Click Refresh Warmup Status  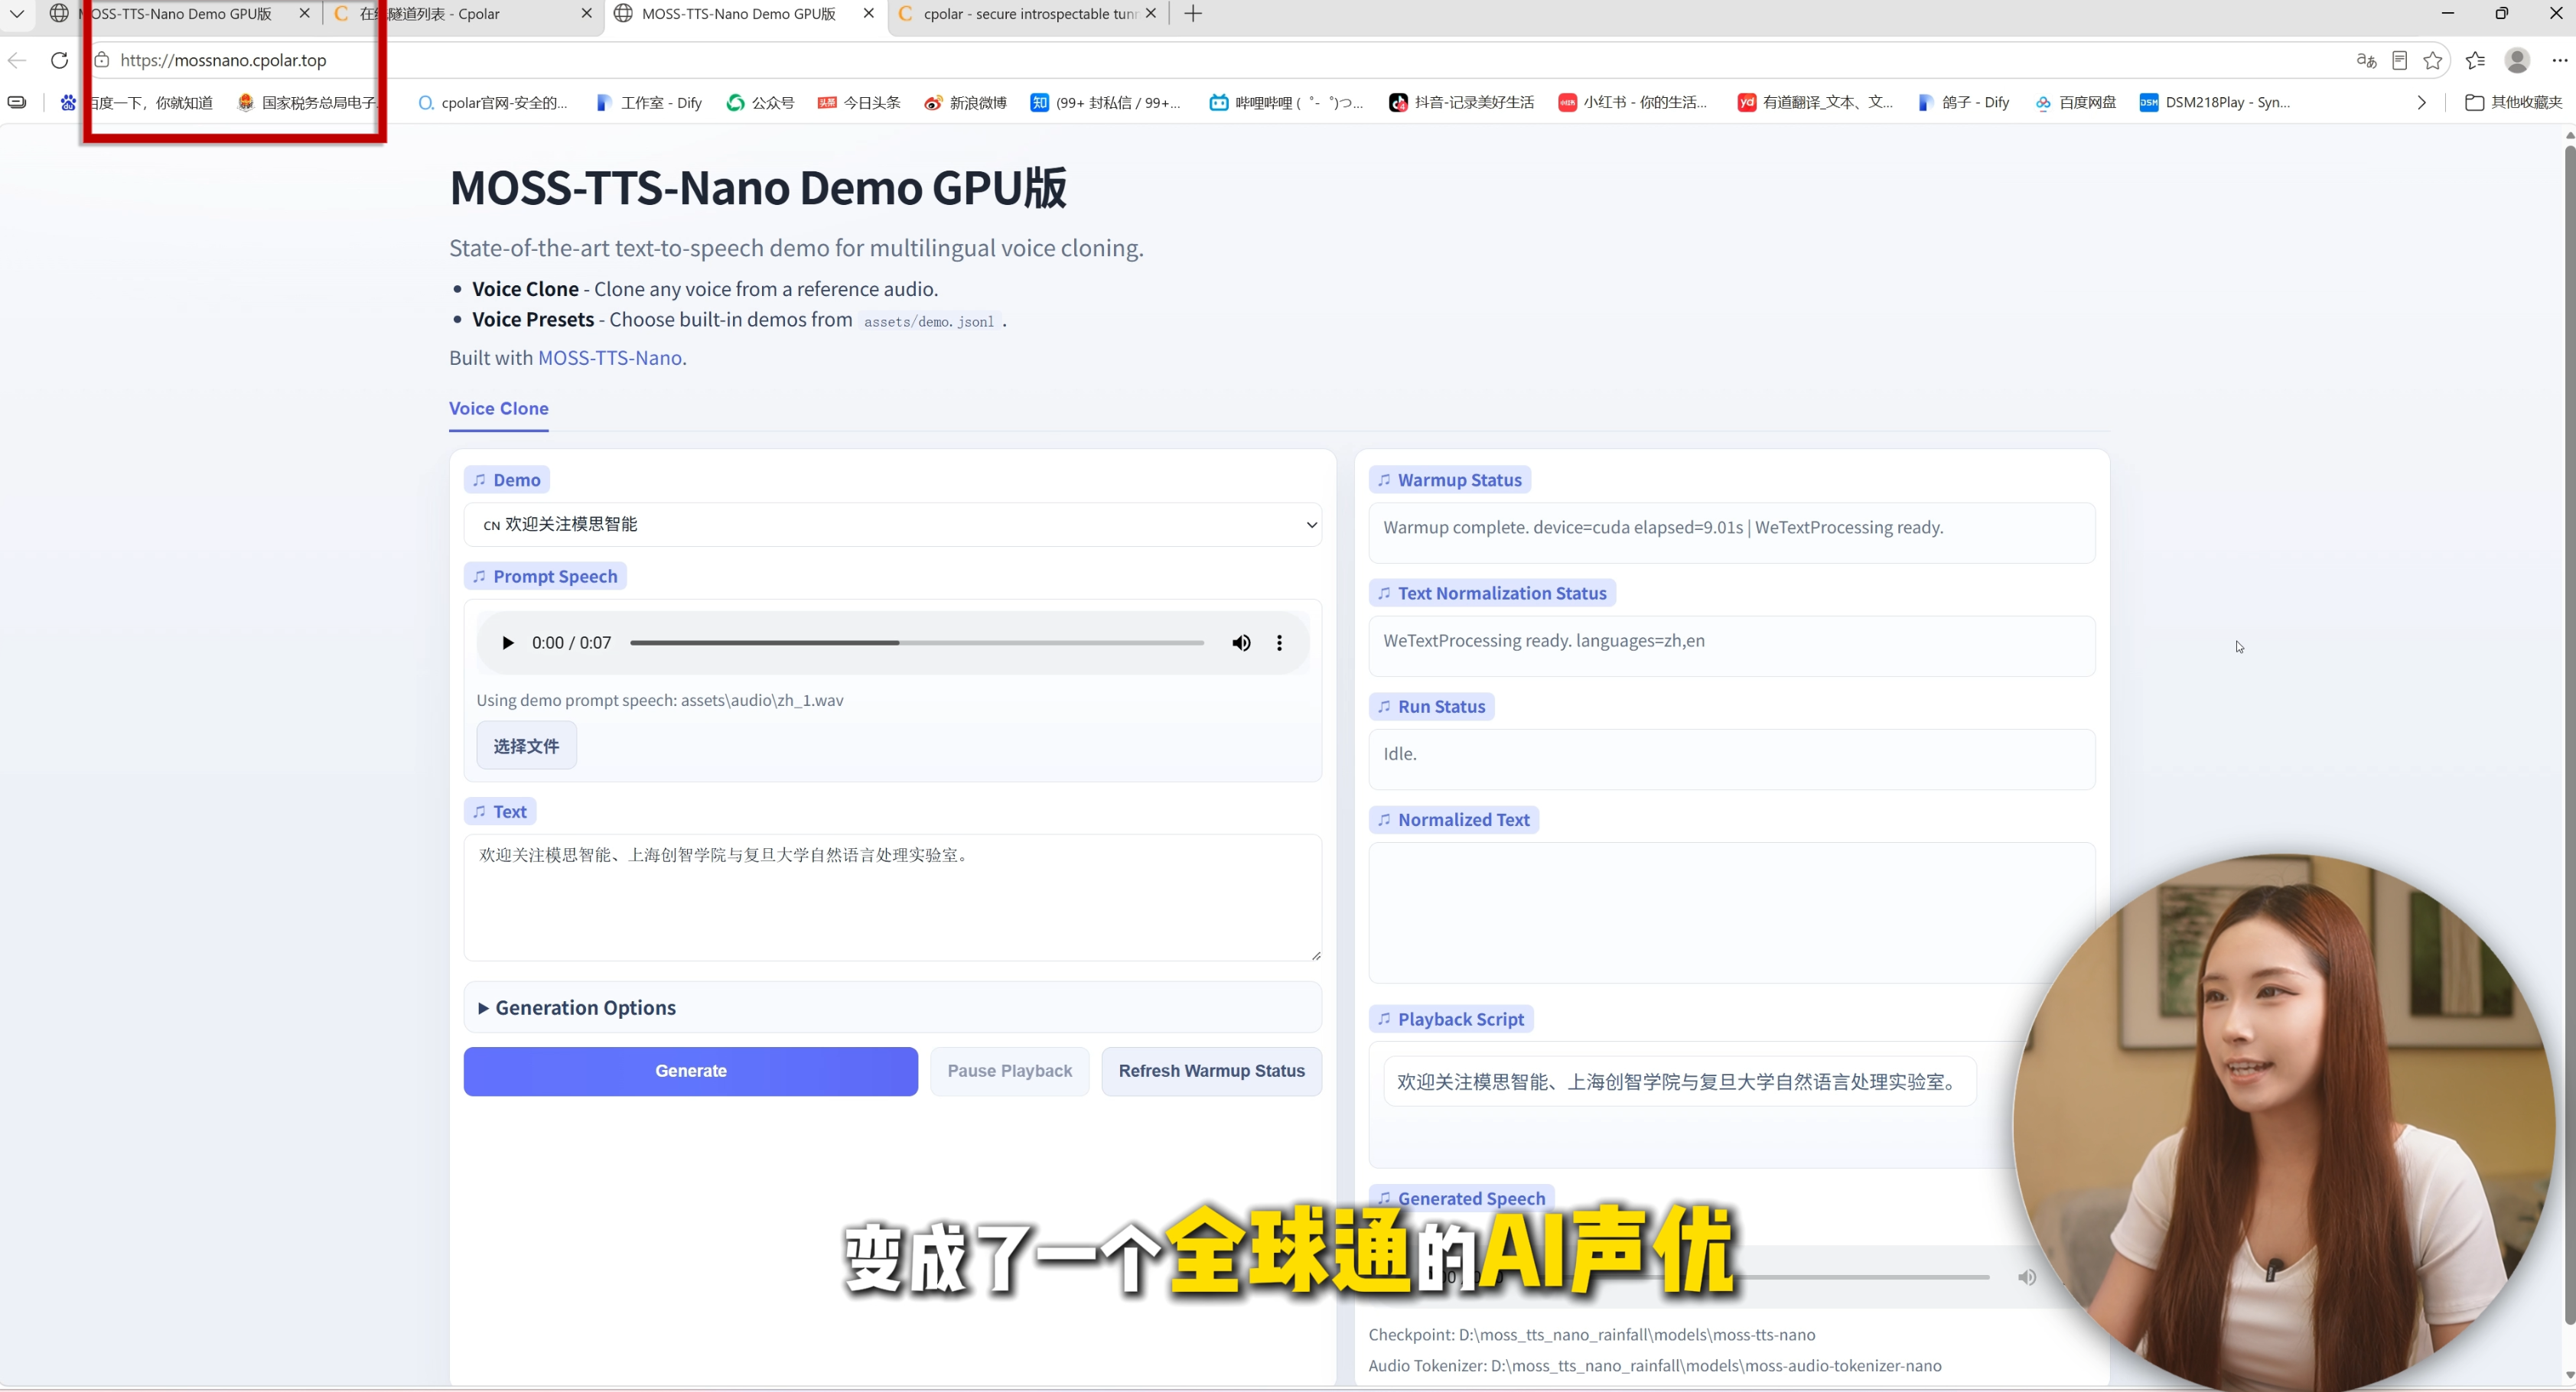tap(1211, 1071)
